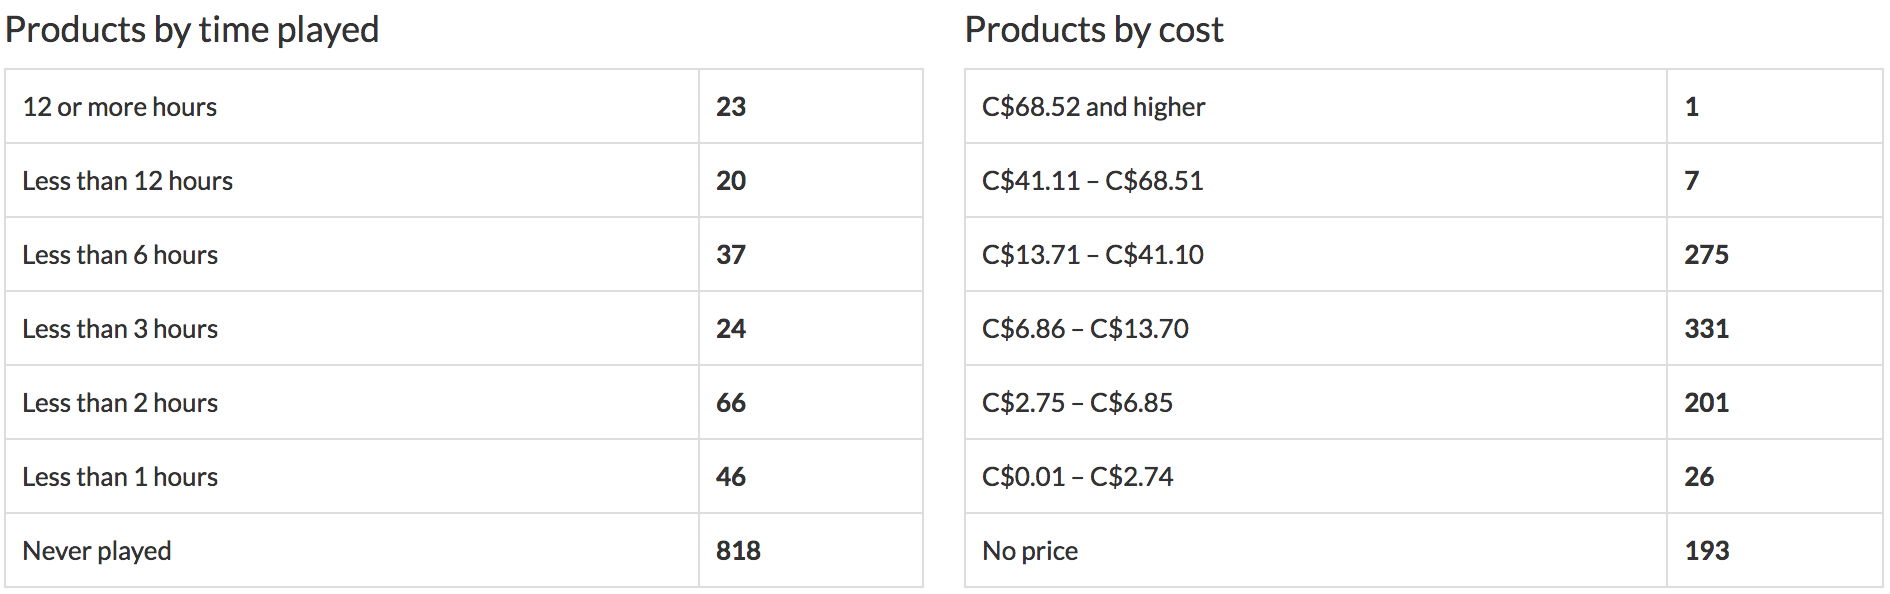Click the 'No price' row label
The height and width of the screenshot is (594, 1890).
coord(1030,551)
